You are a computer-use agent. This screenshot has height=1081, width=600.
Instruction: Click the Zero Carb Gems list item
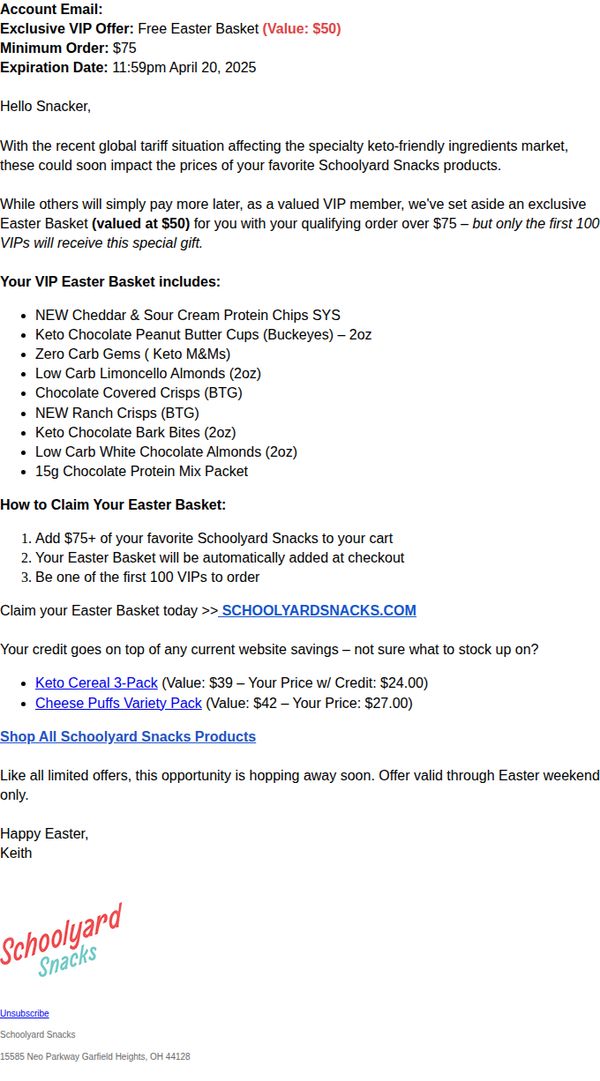pos(132,354)
